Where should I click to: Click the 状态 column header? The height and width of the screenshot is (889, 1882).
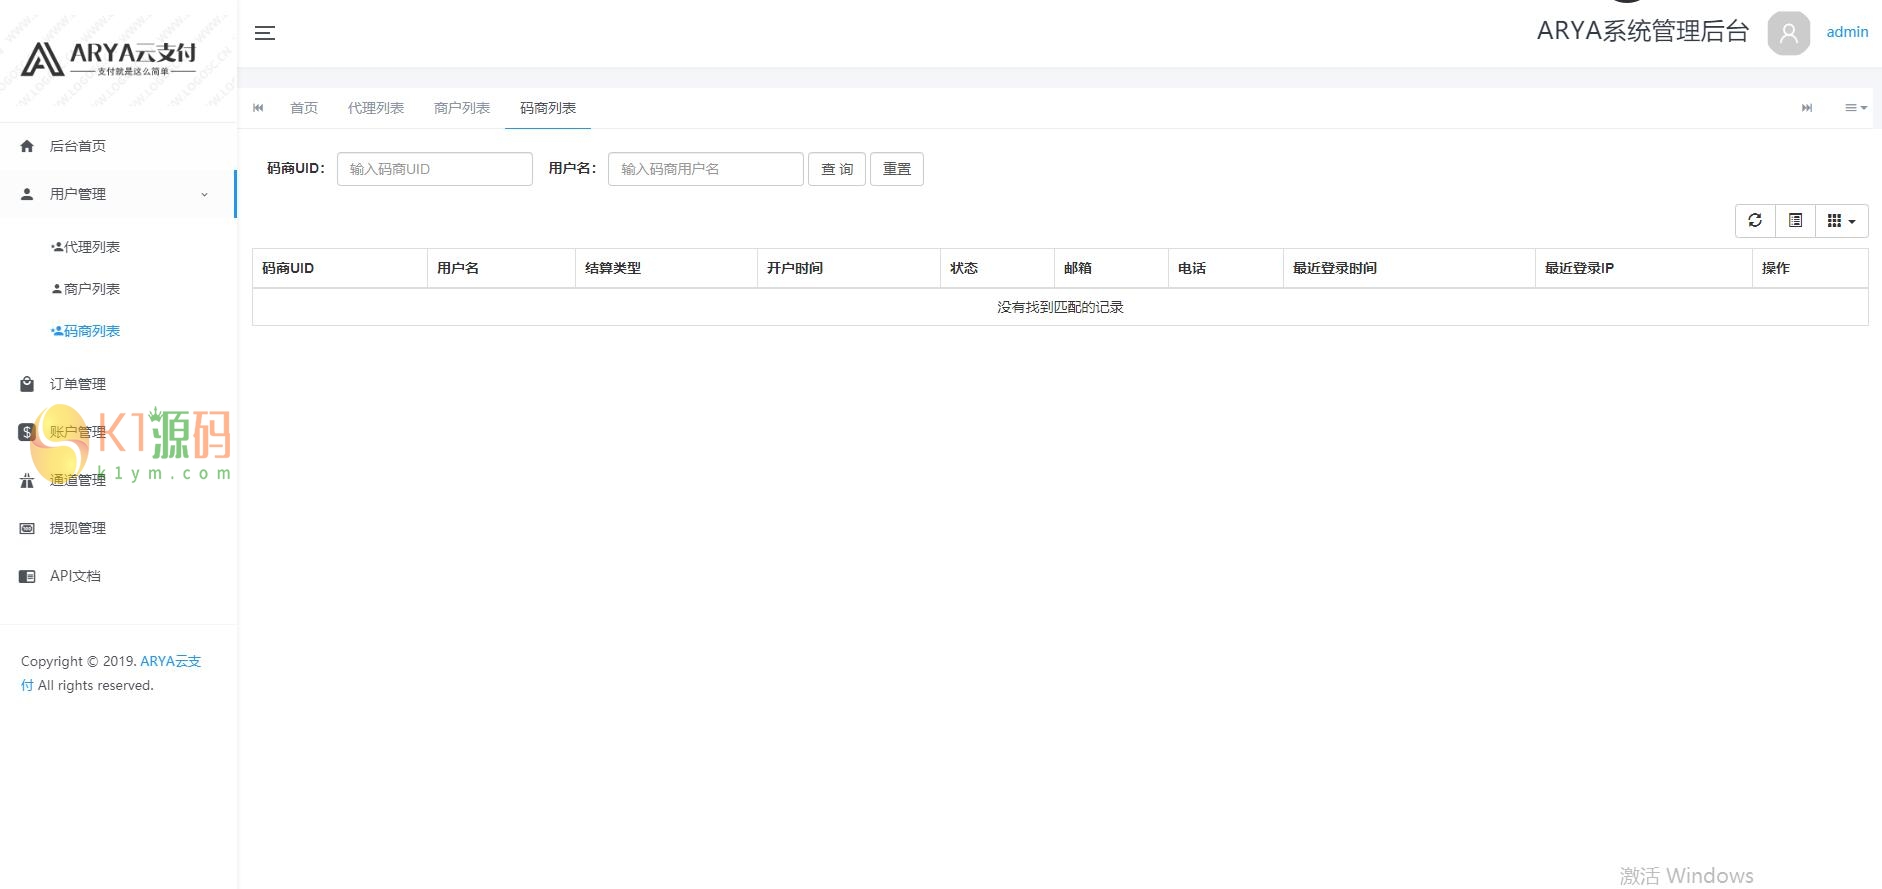[x=998, y=268]
